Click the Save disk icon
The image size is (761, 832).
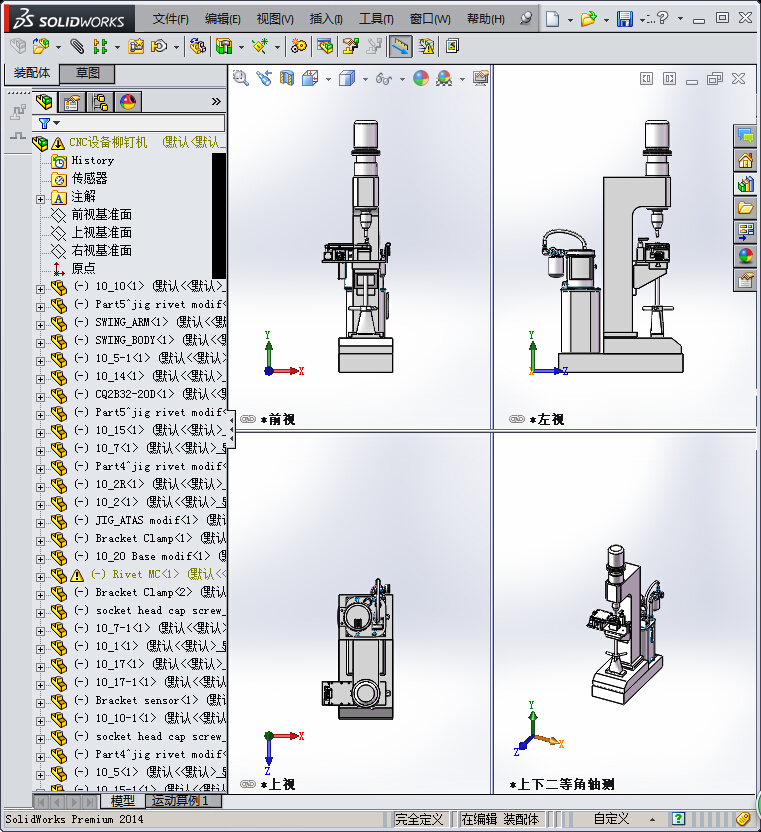pos(625,19)
